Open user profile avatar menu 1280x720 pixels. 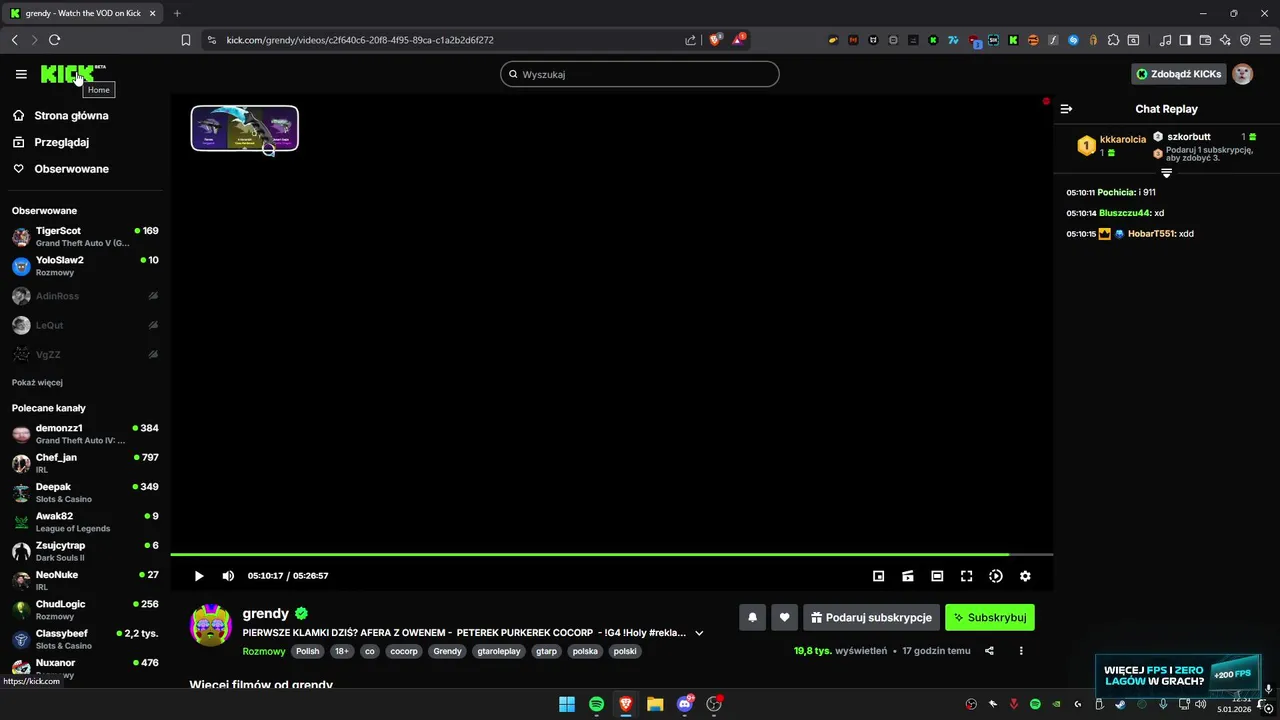(1243, 74)
